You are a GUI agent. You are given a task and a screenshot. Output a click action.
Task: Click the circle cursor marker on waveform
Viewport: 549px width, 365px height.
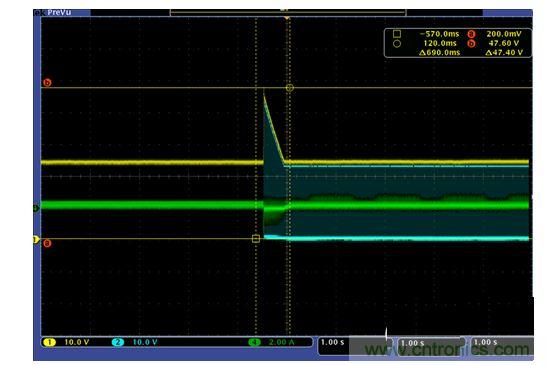290,88
